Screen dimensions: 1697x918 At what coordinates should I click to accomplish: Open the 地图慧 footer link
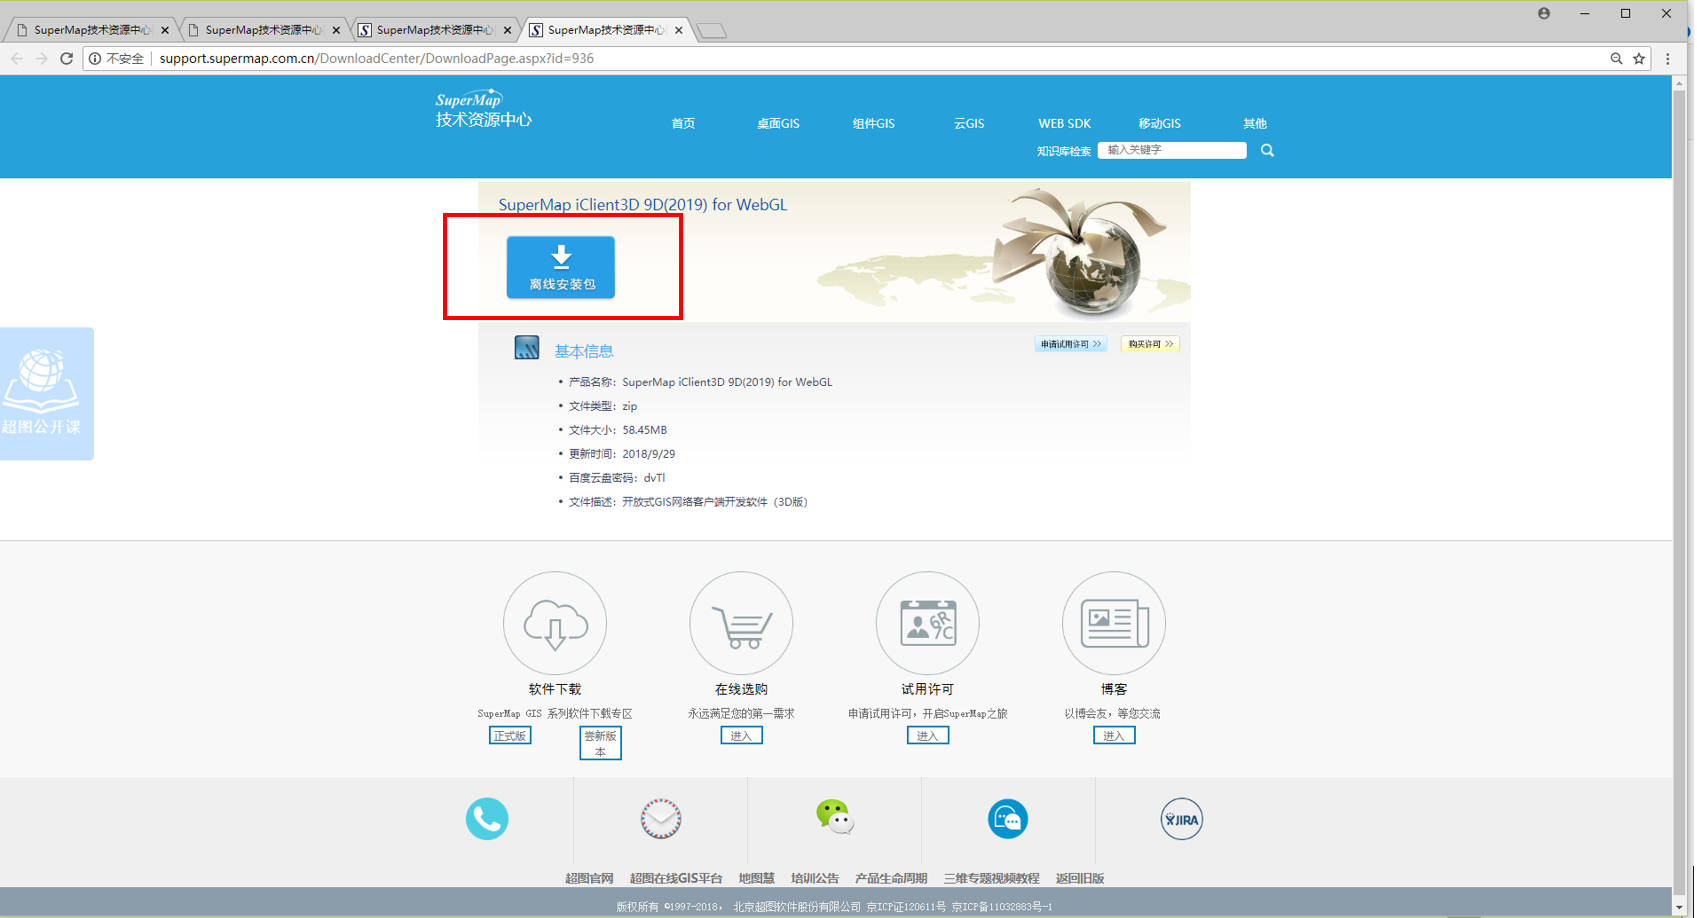(757, 878)
